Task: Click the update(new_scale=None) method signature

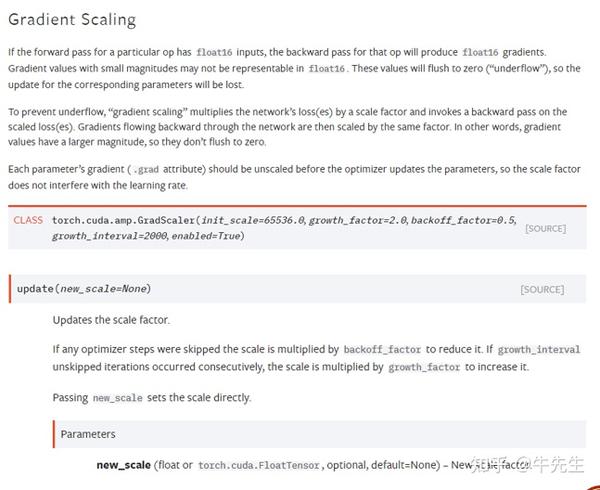Action: (x=83, y=289)
